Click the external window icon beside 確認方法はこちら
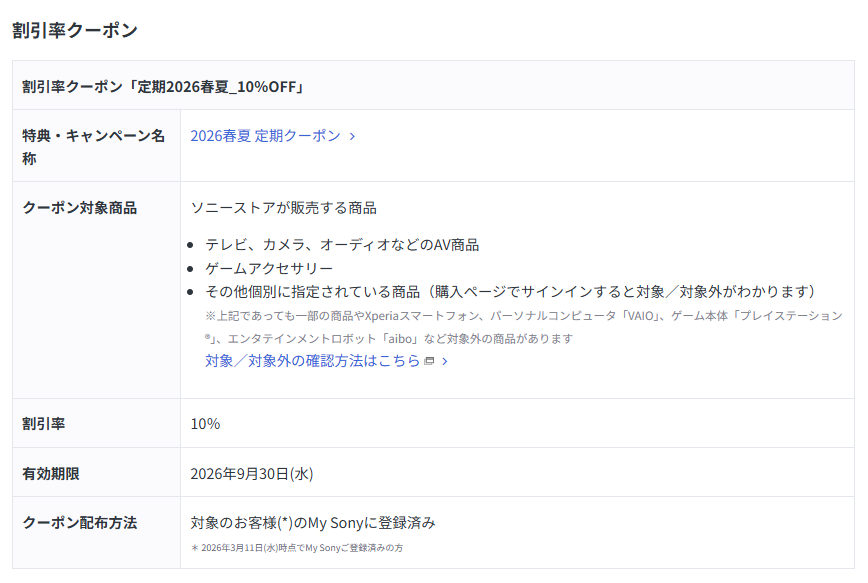The height and width of the screenshot is (583, 868). [429, 362]
